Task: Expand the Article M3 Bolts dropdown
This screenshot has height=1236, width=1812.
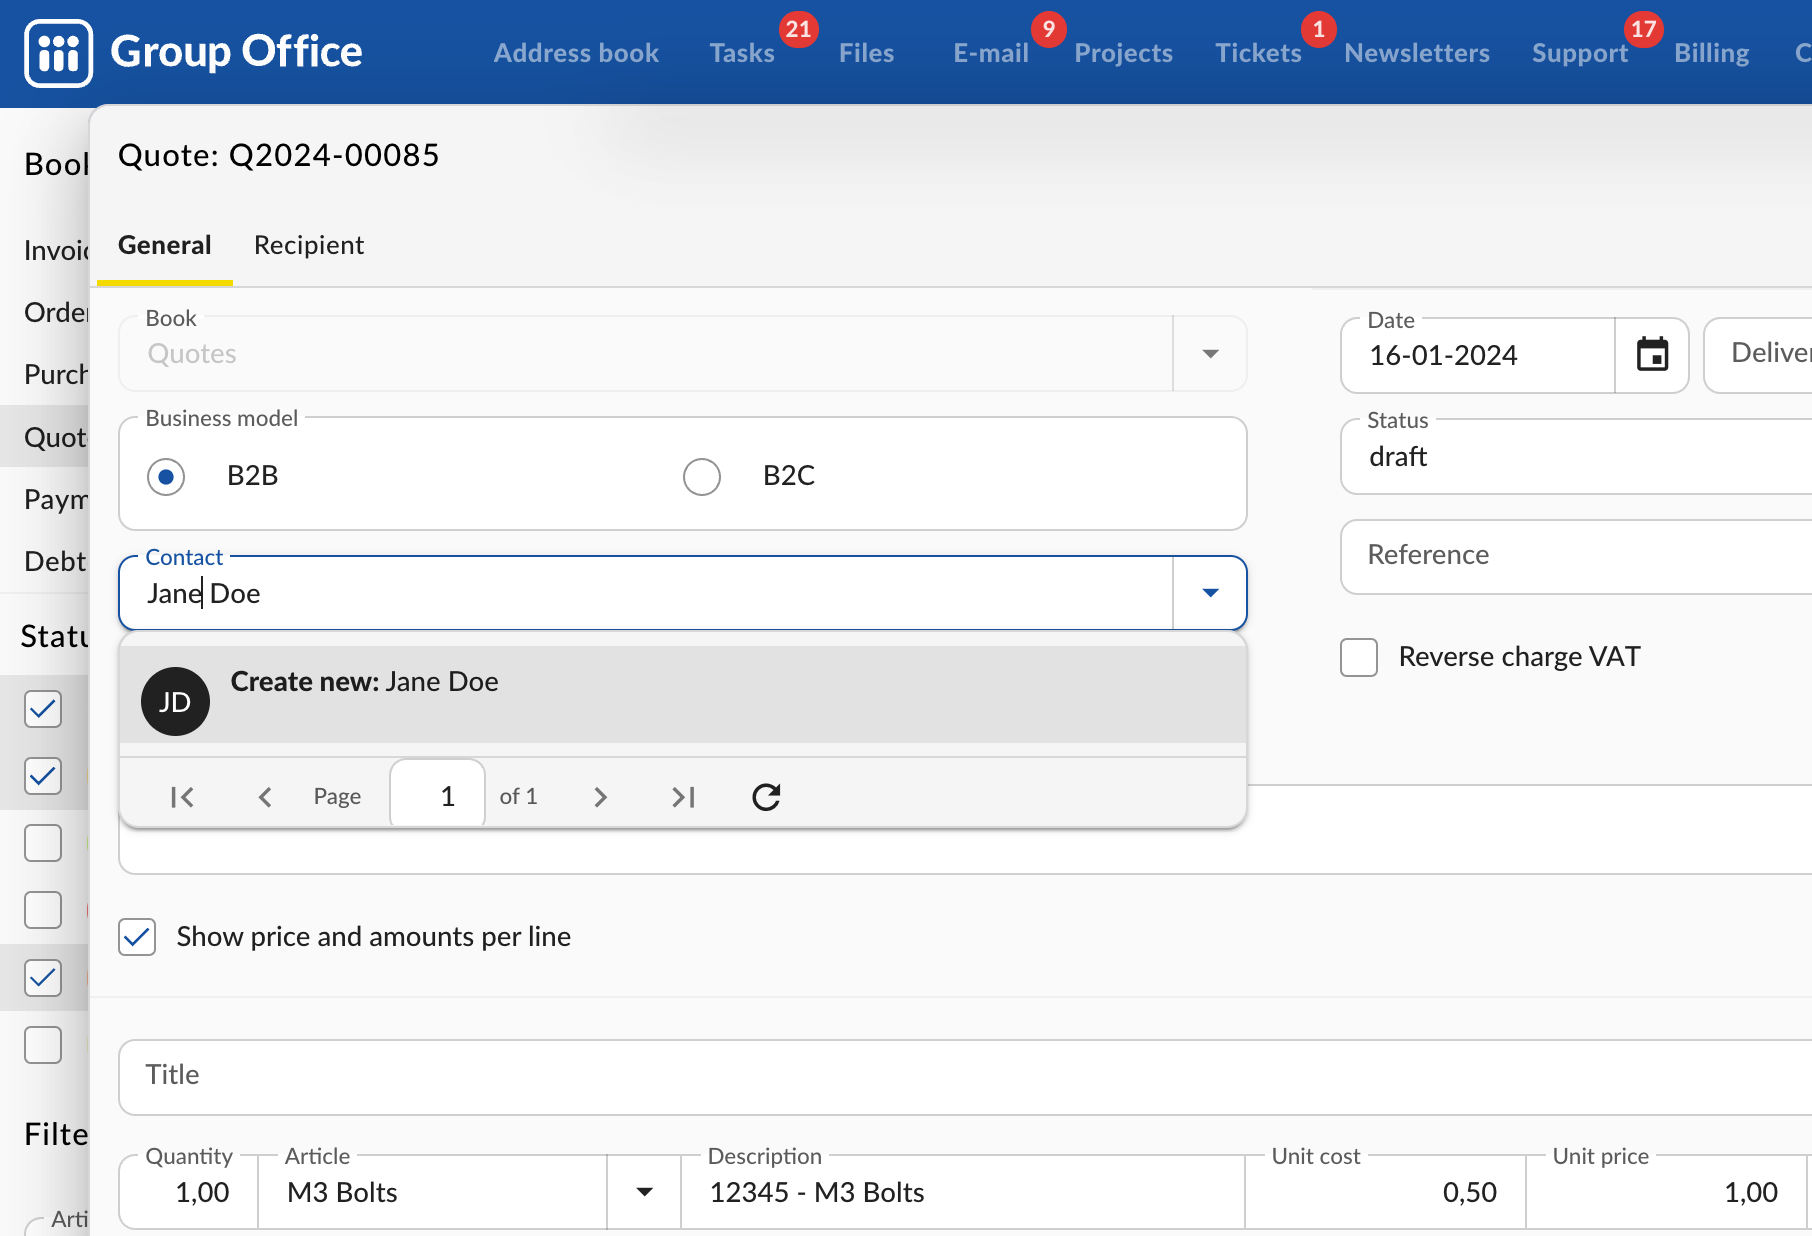Action: click(x=645, y=1192)
